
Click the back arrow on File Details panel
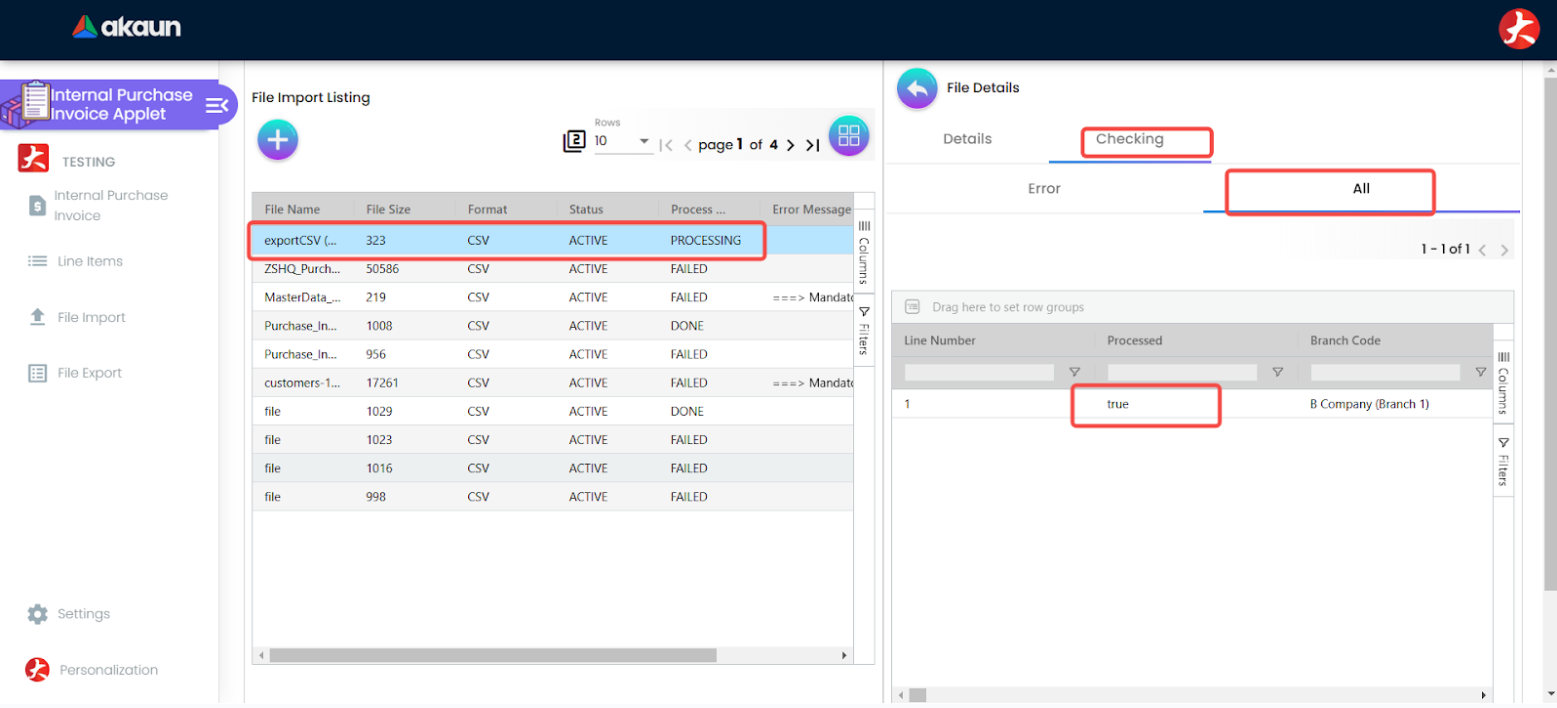[x=916, y=88]
